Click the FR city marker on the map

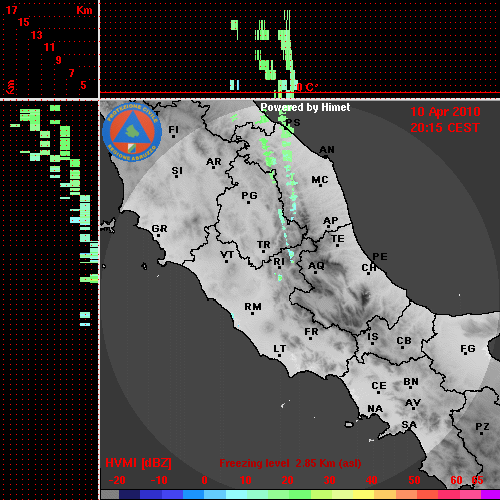pos(310,339)
